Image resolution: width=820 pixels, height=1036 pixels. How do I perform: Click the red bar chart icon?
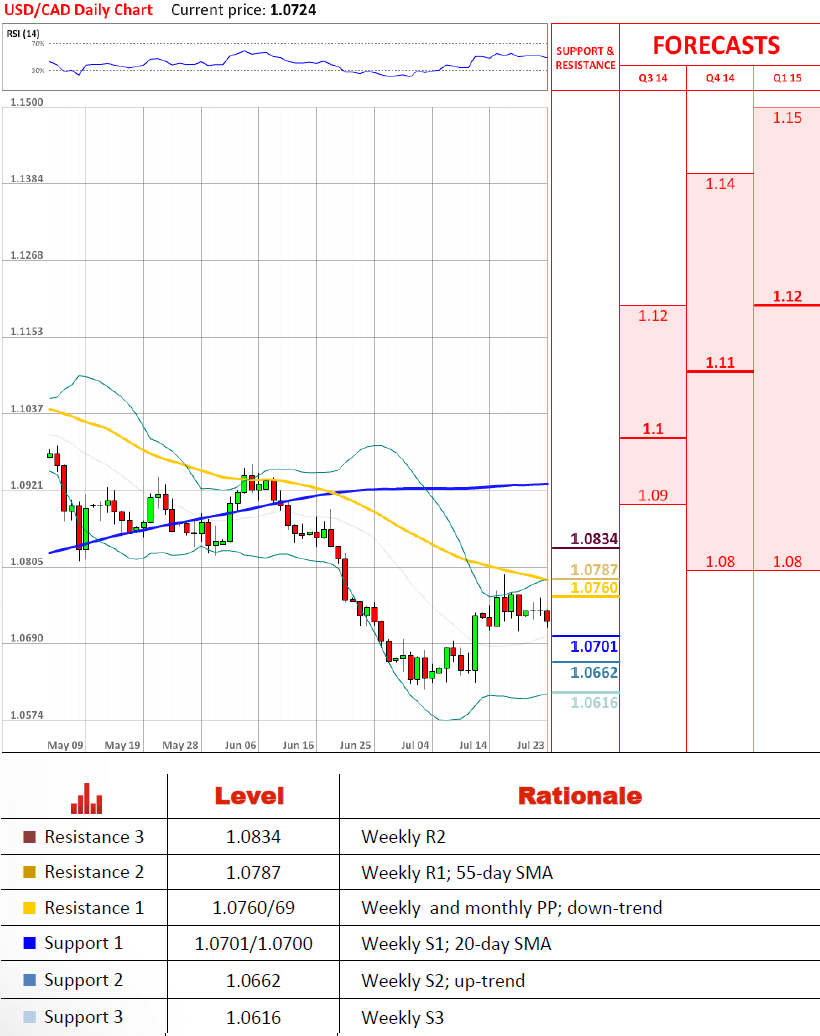[x=87, y=798]
